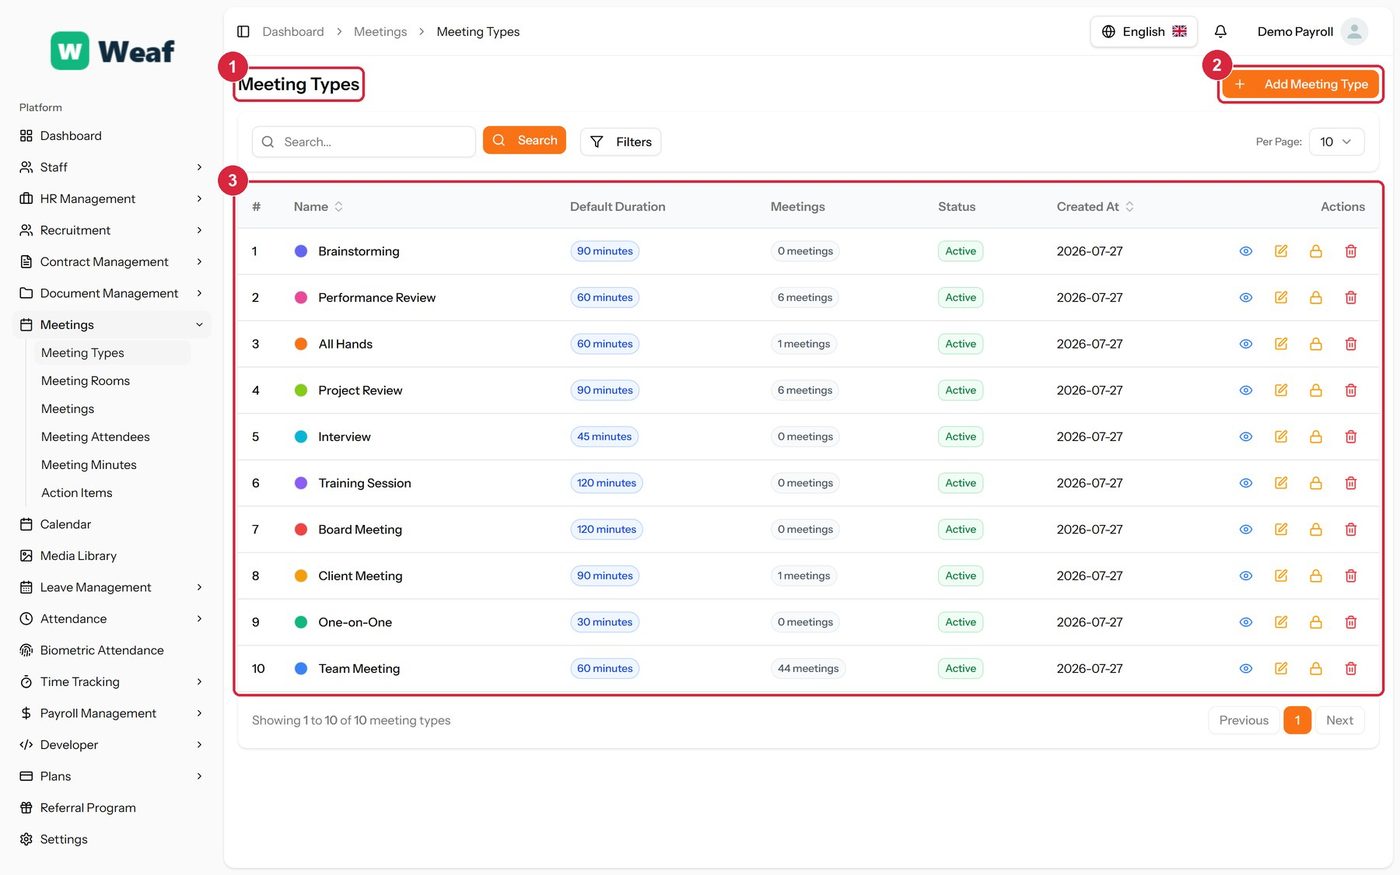The image size is (1400, 875).
Task: Delete the All Hands meeting type
Action: pyautogui.click(x=1351, y=344)
